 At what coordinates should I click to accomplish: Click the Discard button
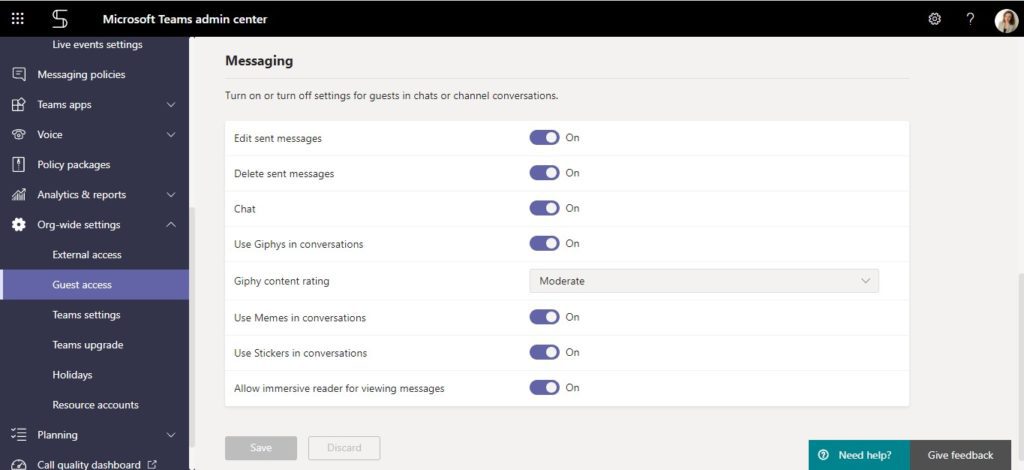pyautogui.click(x=344, y=448)
